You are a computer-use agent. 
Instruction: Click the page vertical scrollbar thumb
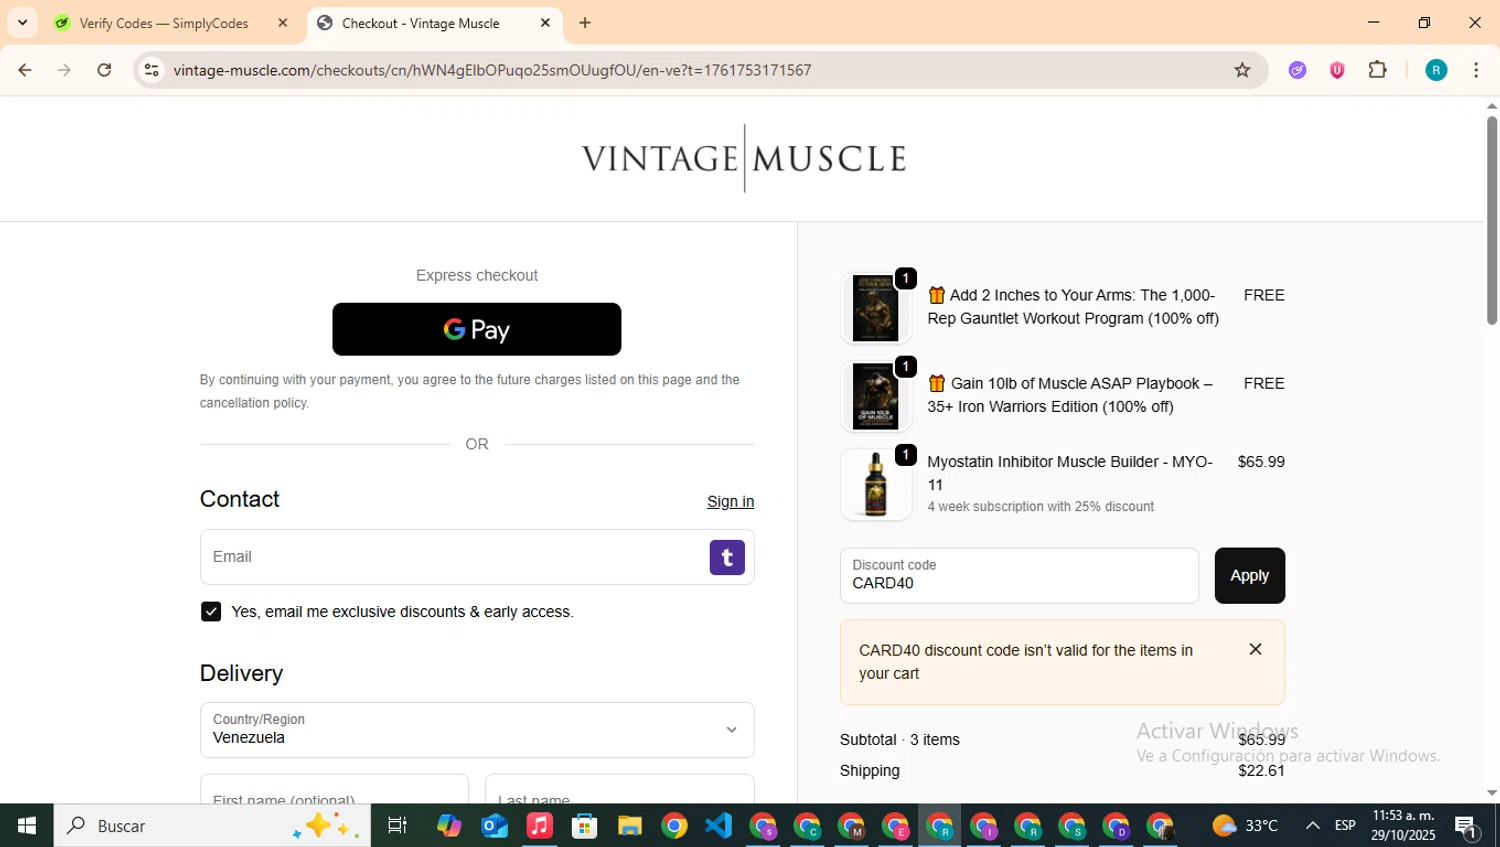[1491, 220]
